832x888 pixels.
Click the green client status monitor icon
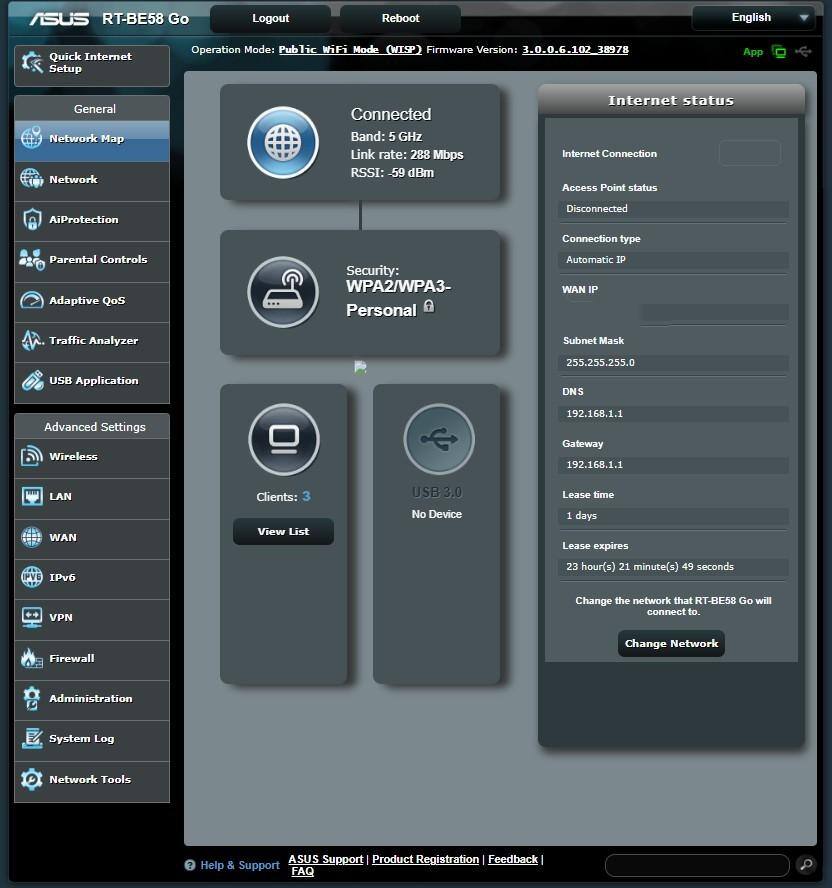pyautogui.click(x=780, y=51)
